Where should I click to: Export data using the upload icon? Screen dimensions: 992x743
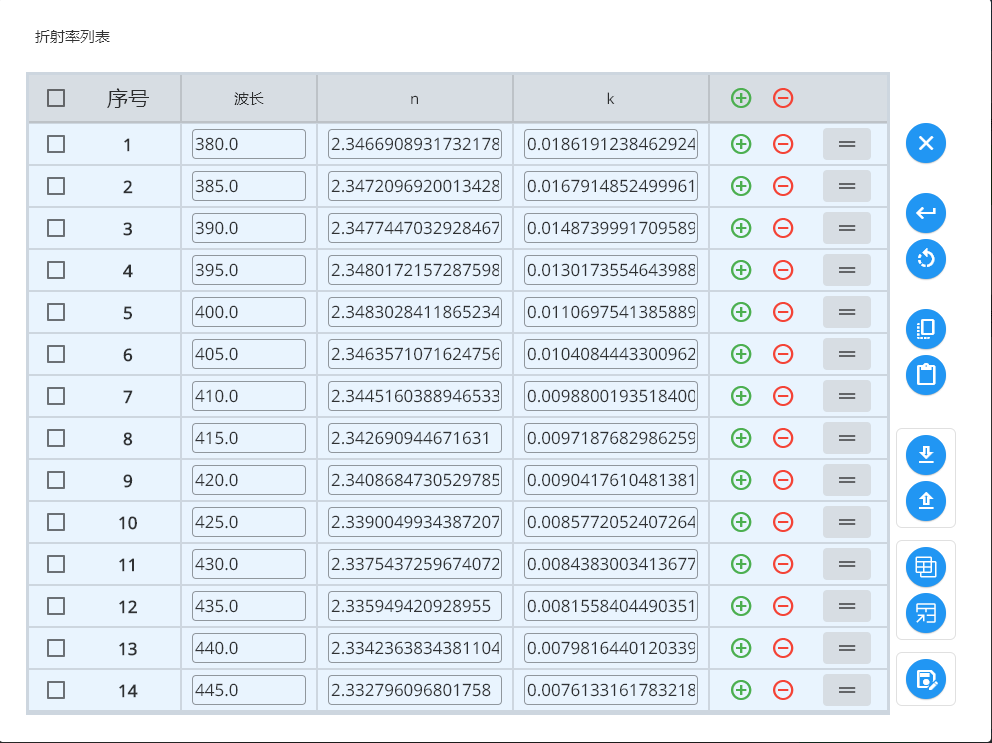pyautogui.click(x=925, y=501)
